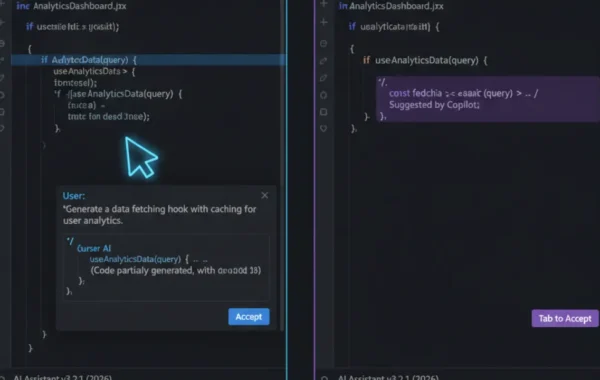Click the plus icon above the circle-minus gutter icon
This screenshot has width=600, height=380.
pyautogui.click(x=324, y=22)
